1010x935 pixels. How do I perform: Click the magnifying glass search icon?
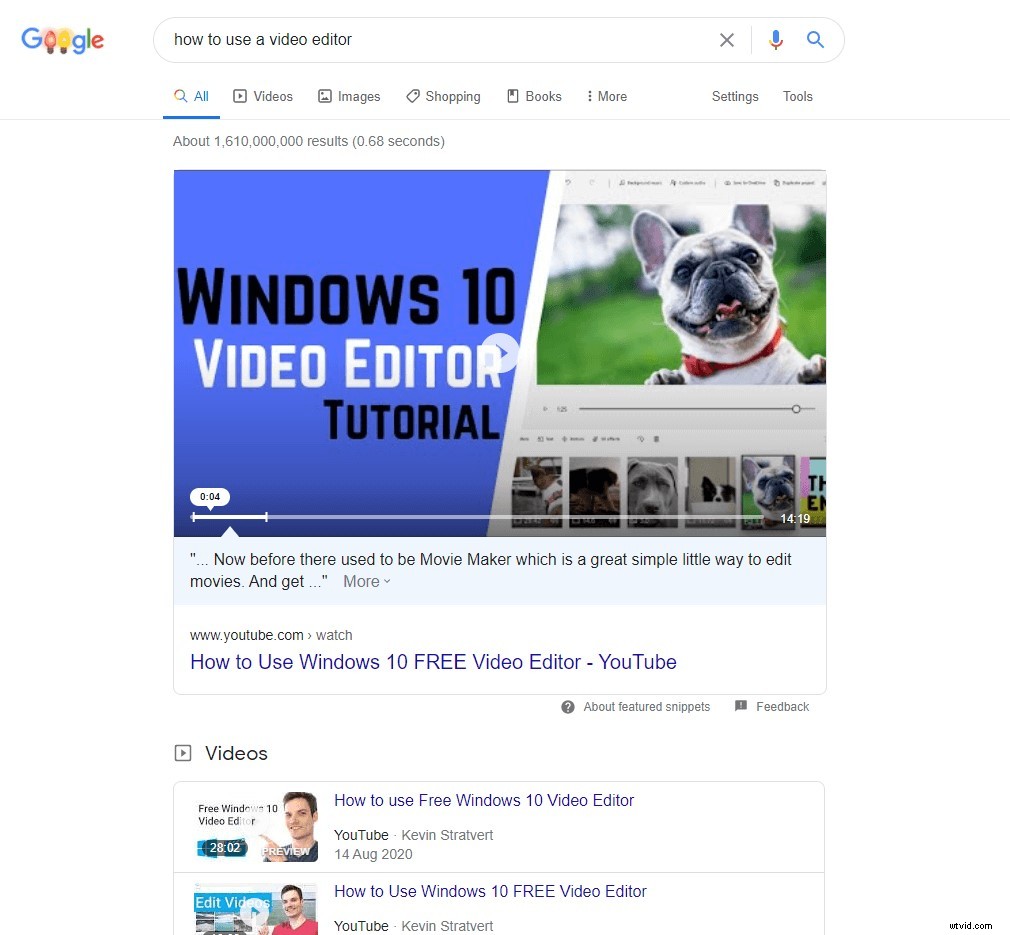coord(815,40)
